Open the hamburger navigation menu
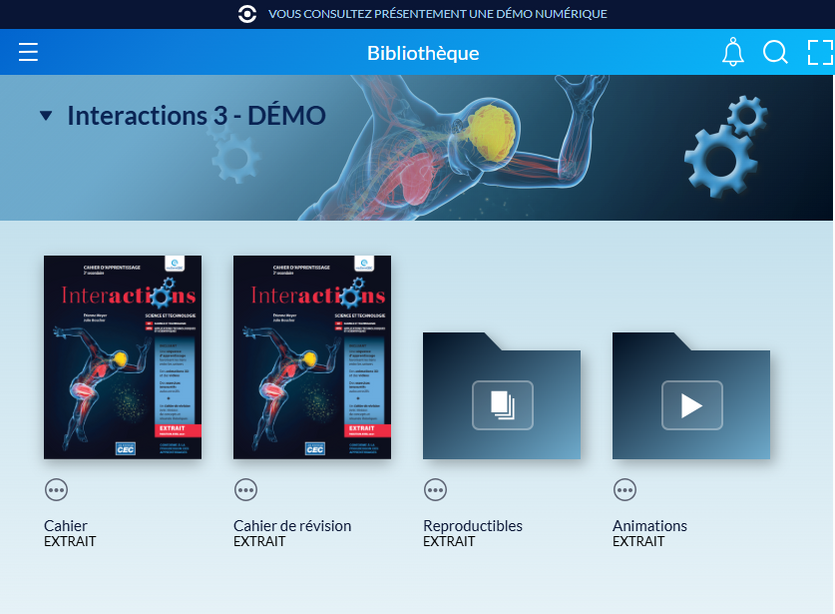Screen dimensions: 835x614 pos(28,52)
